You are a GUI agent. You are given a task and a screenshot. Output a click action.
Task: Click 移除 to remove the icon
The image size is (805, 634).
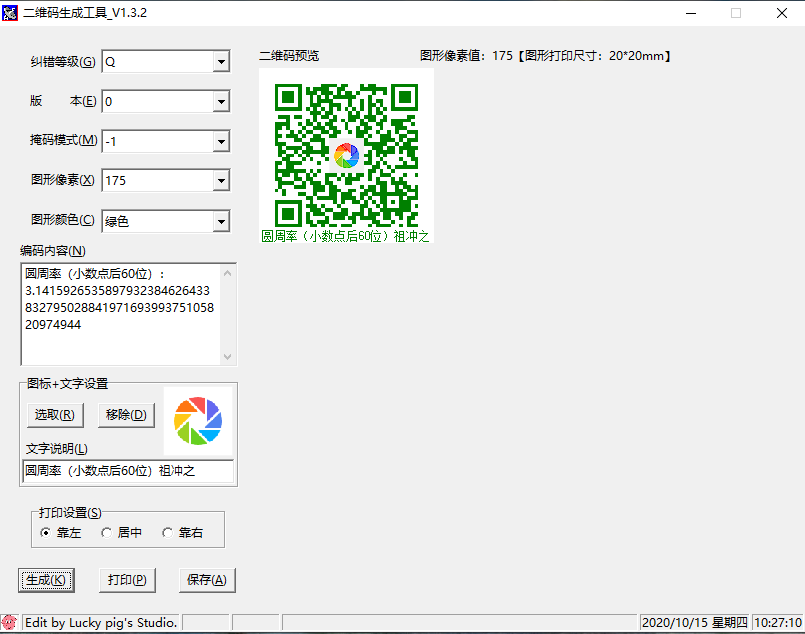click(126, 415)
